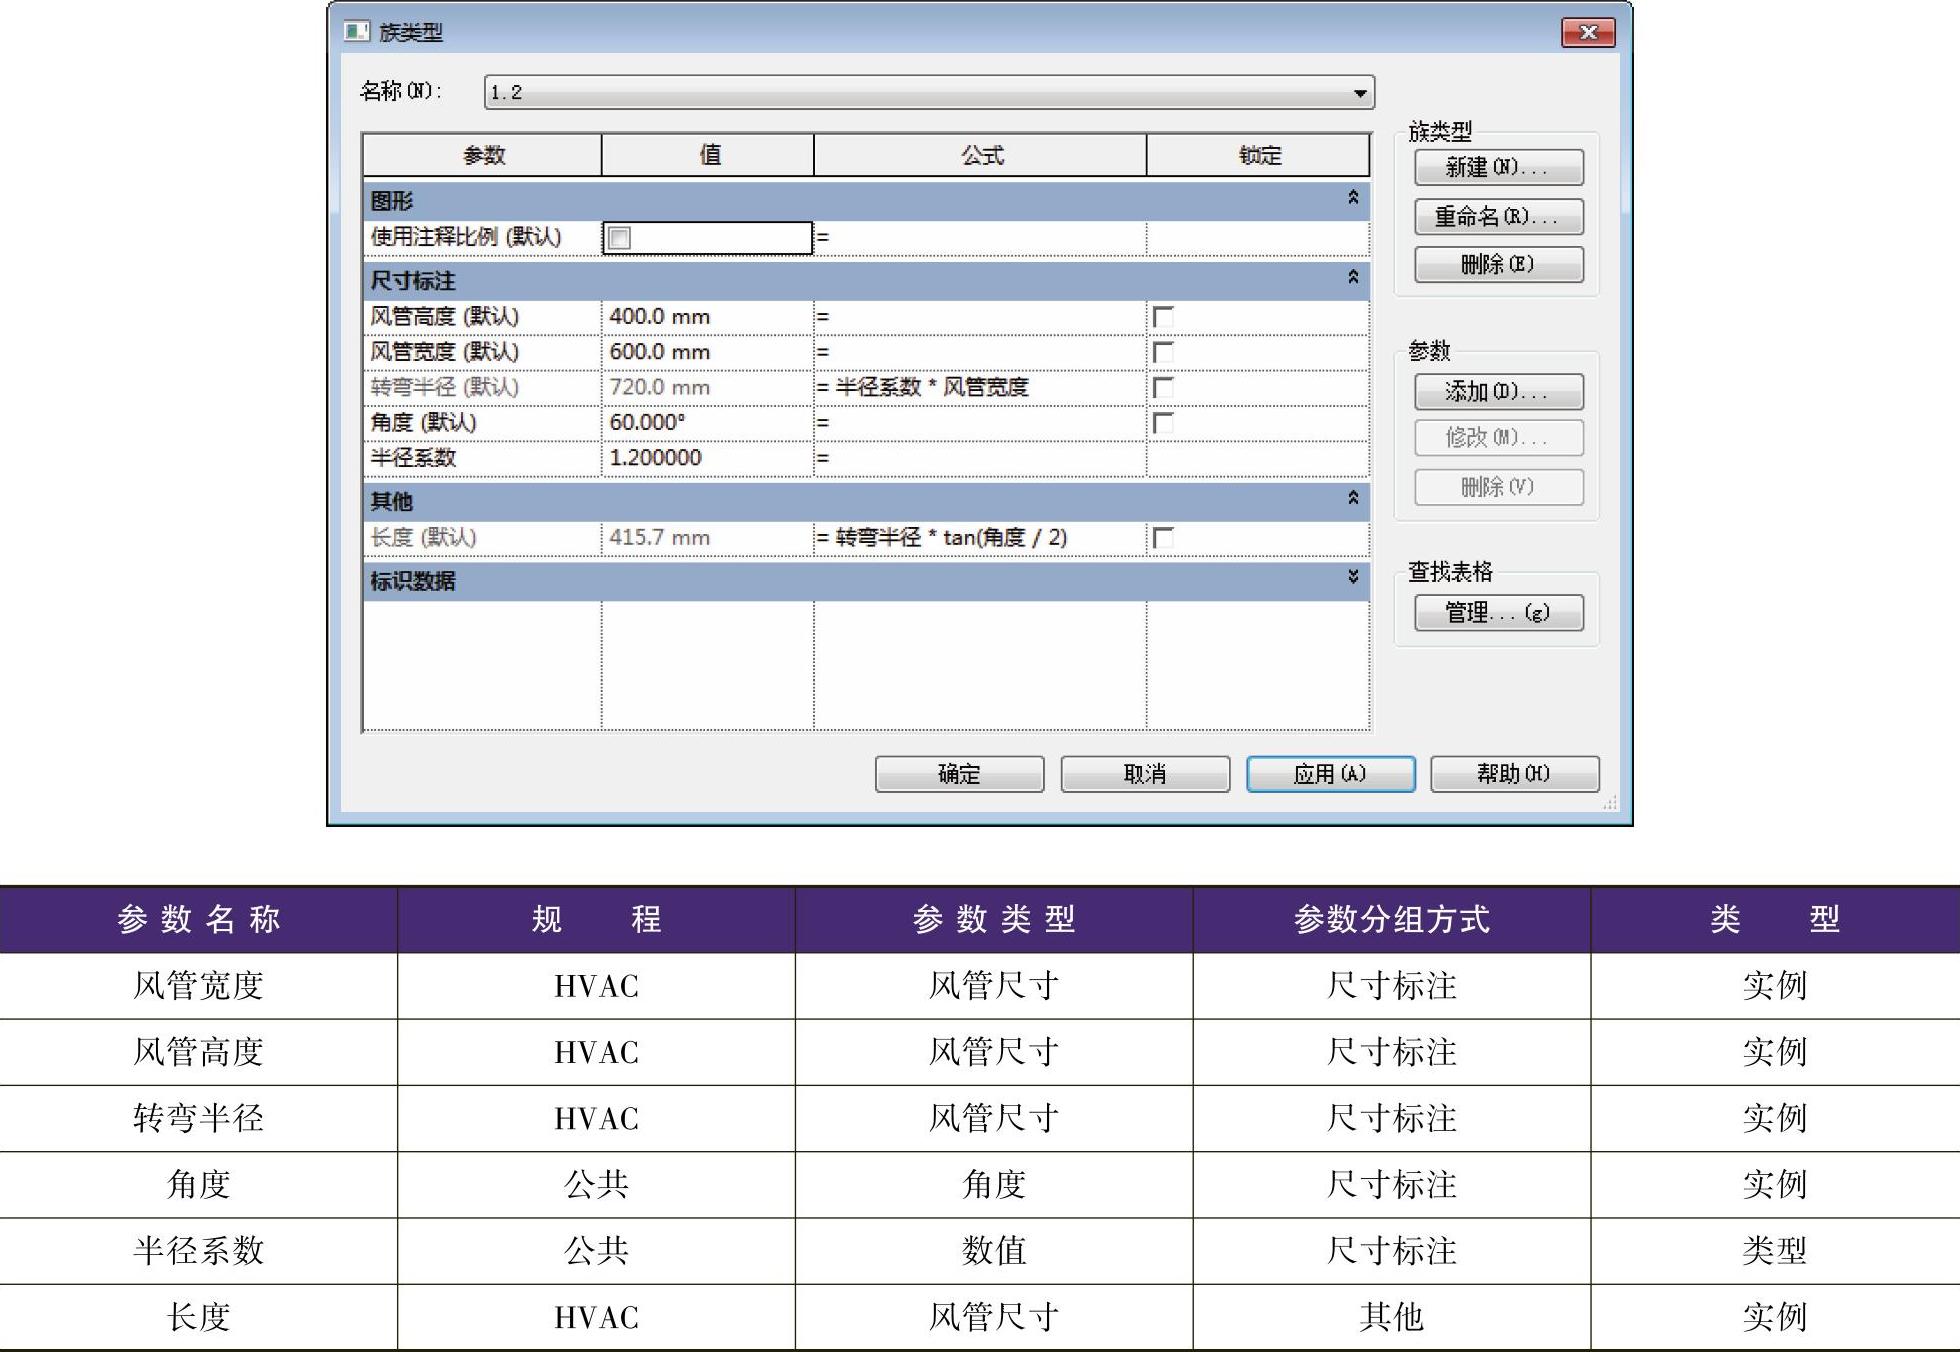Rename the family type with 重命名

(x=1498, y=216)
